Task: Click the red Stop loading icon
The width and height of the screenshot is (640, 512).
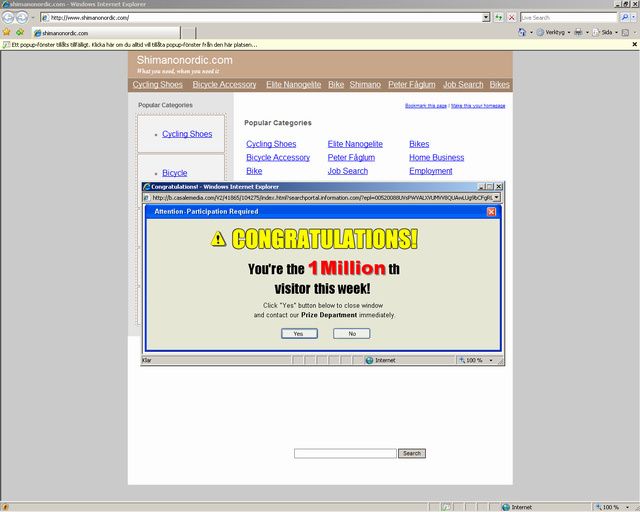Action: [x=511, y=18]
